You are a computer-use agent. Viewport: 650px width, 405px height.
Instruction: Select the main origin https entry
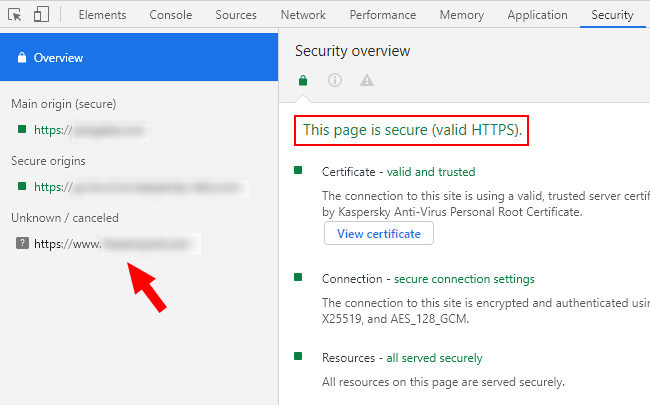click(x=91, y=130)
